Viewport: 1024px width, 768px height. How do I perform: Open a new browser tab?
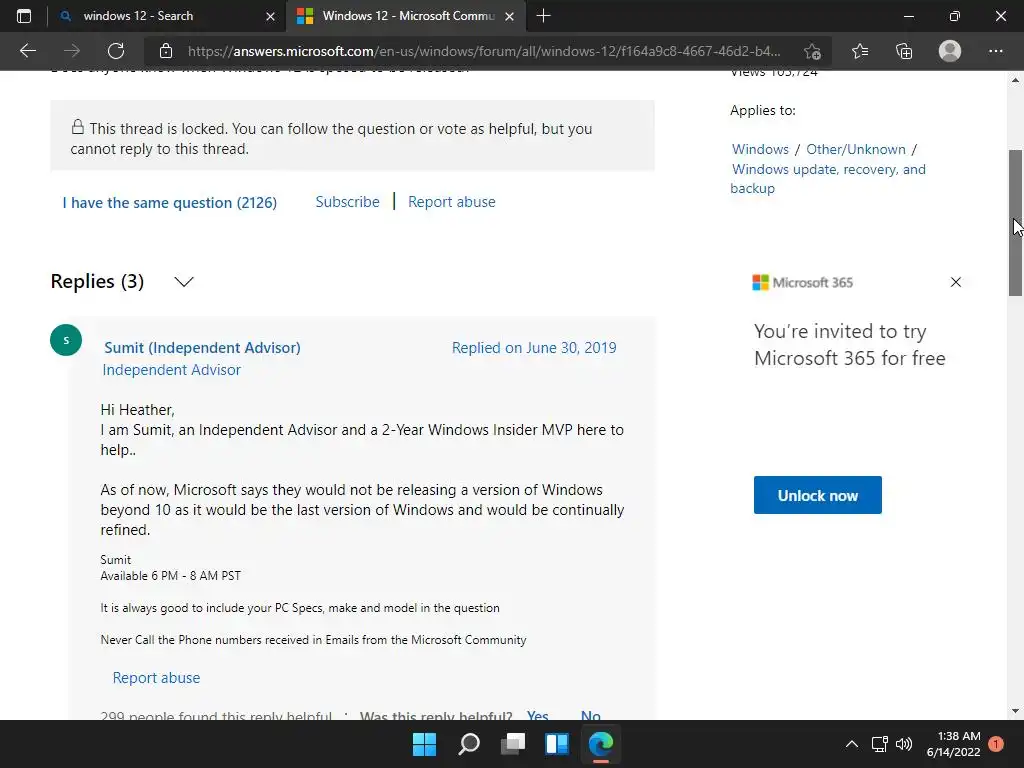pos(543,16)
